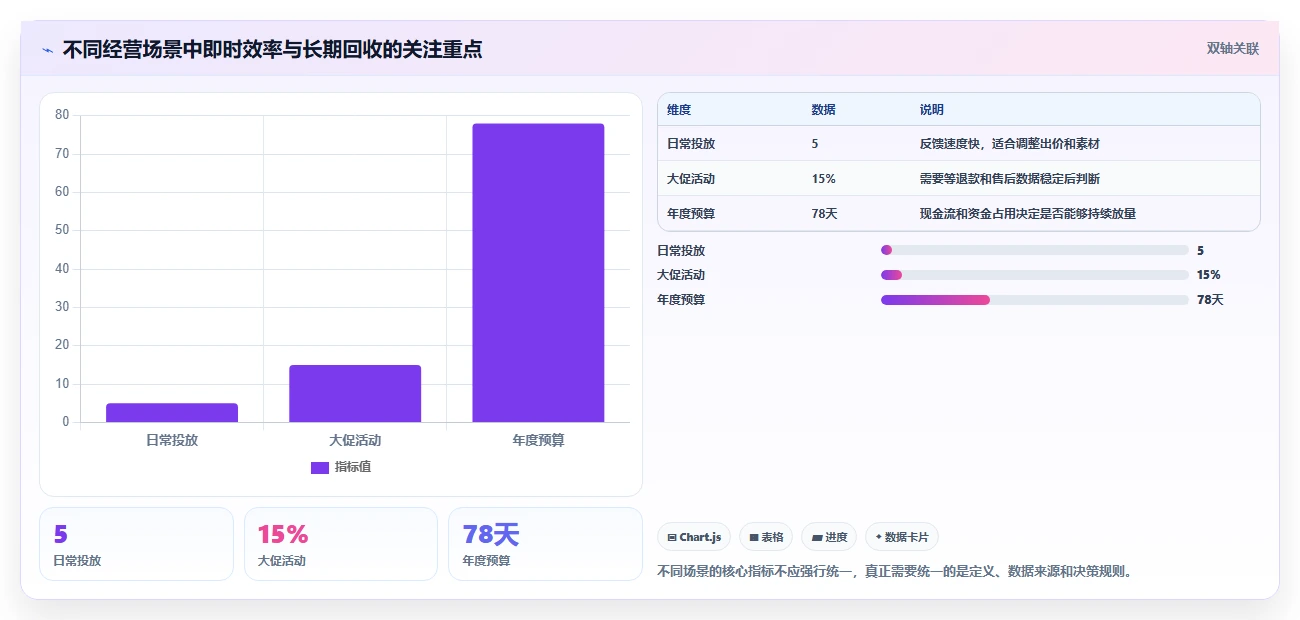Screen dimensions: 1300x620
Task: Click the 进度 tag chip
Action: [x=829, y=537]
